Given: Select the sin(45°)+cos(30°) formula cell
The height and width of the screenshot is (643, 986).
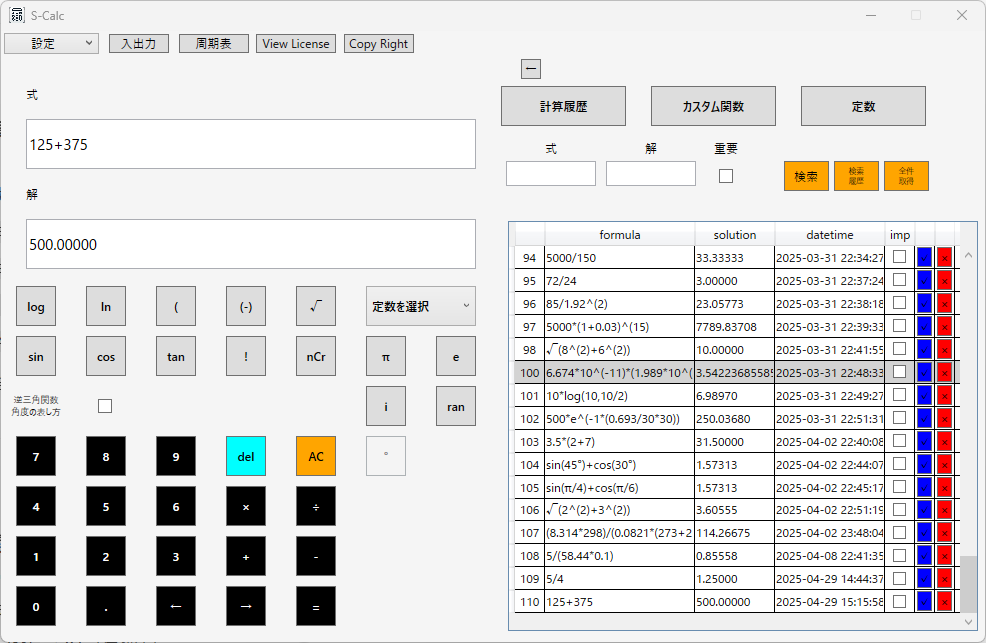Looking at the screenshot, I should click(619, 464).
